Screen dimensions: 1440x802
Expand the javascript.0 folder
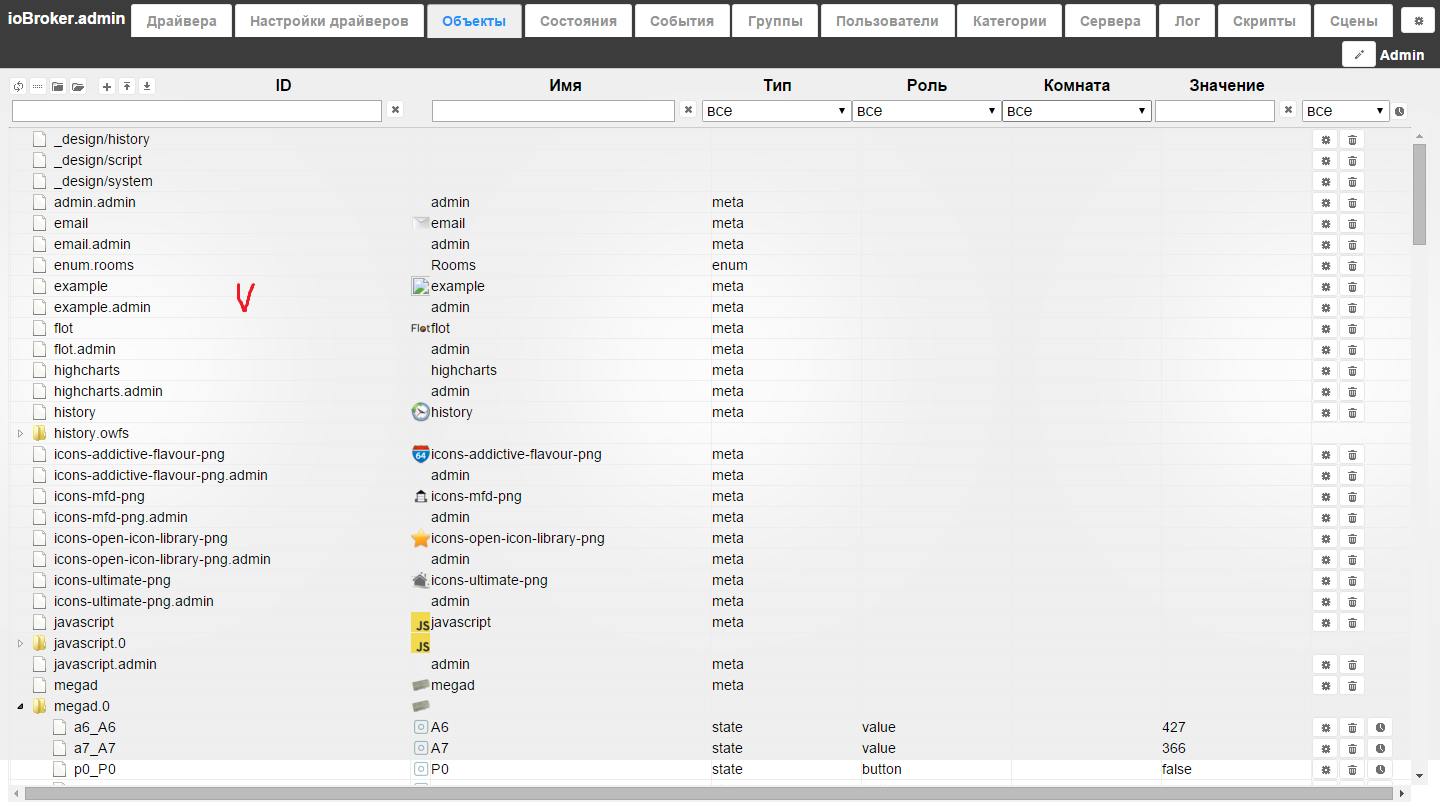pyautogui.click(x=20, y=643)
